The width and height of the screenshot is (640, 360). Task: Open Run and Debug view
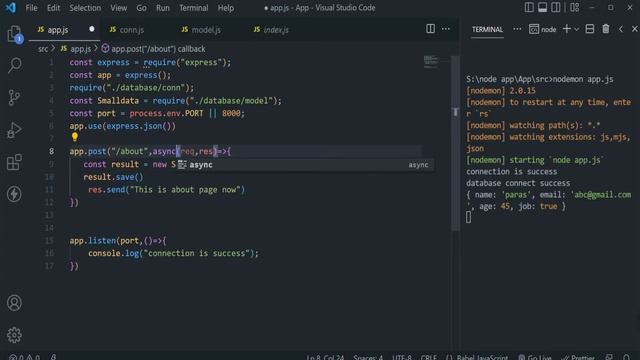coord(14,130)
